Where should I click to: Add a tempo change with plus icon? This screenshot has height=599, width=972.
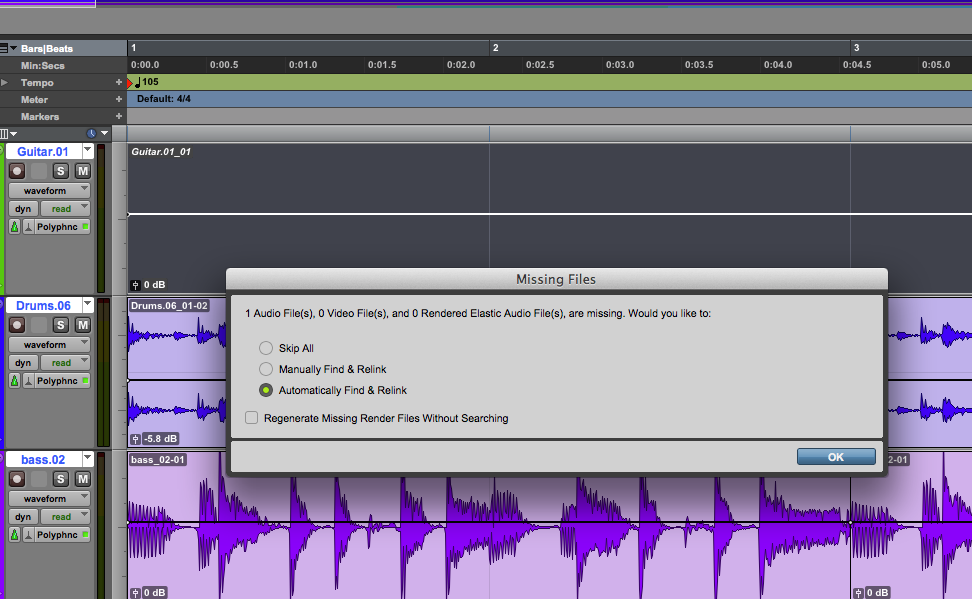click(119, 83)
